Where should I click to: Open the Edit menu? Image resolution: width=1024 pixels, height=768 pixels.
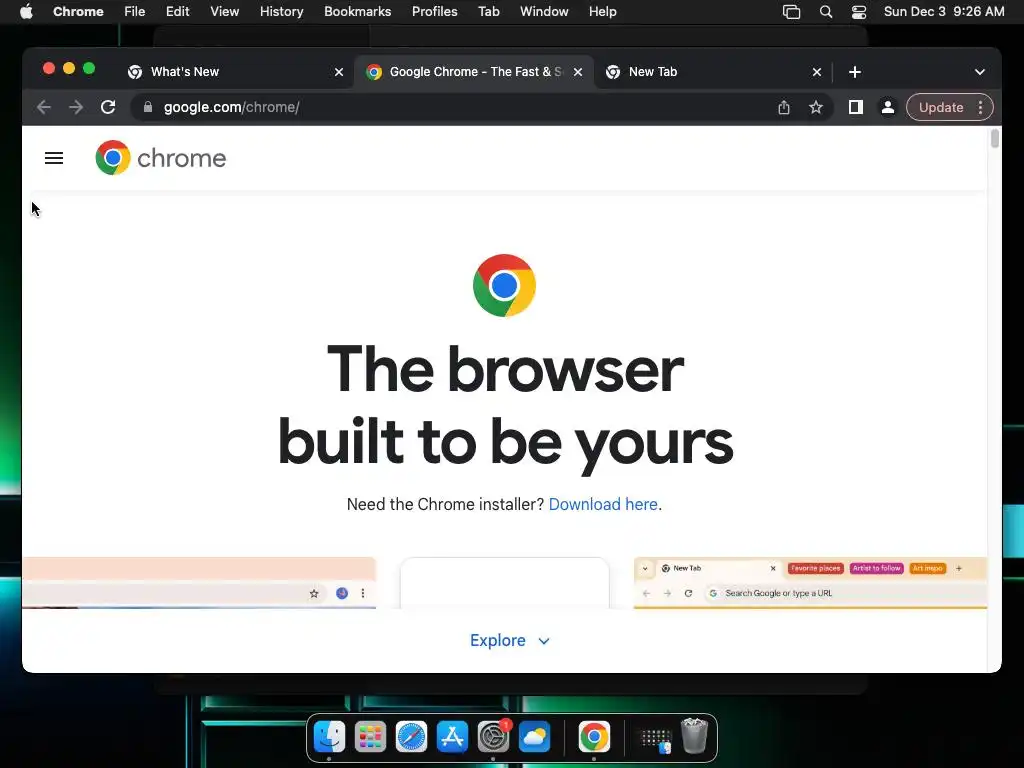[178, 12]
